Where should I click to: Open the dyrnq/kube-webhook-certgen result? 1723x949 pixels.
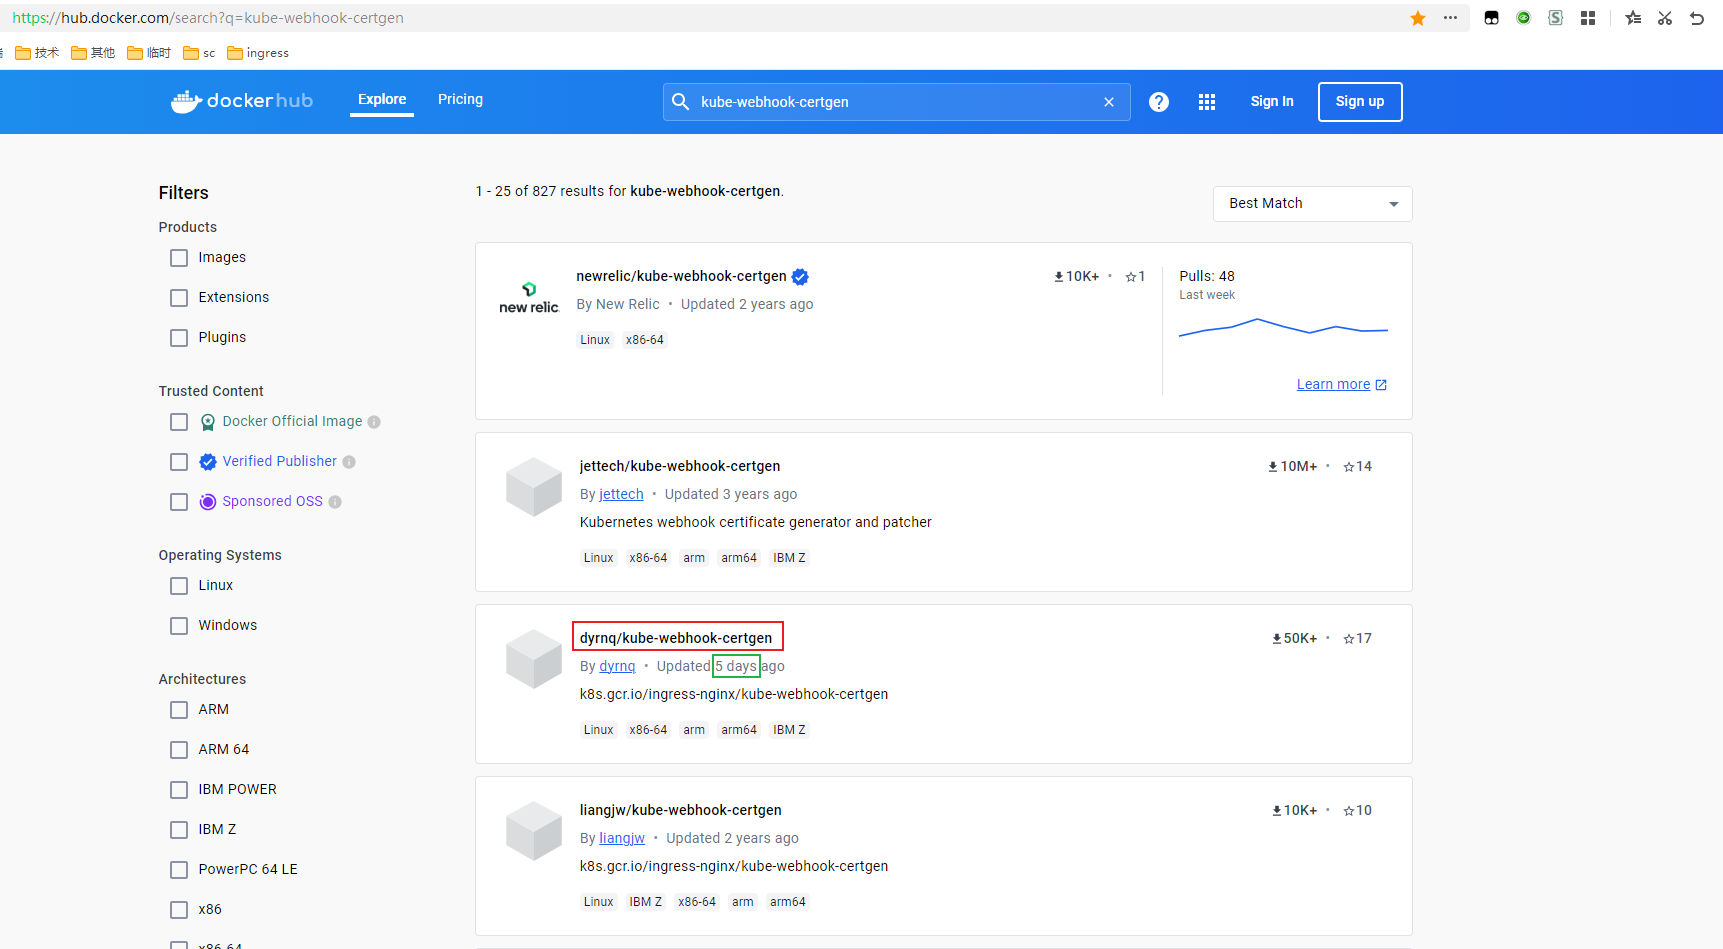pyautogui.click(x=676, y=638)
